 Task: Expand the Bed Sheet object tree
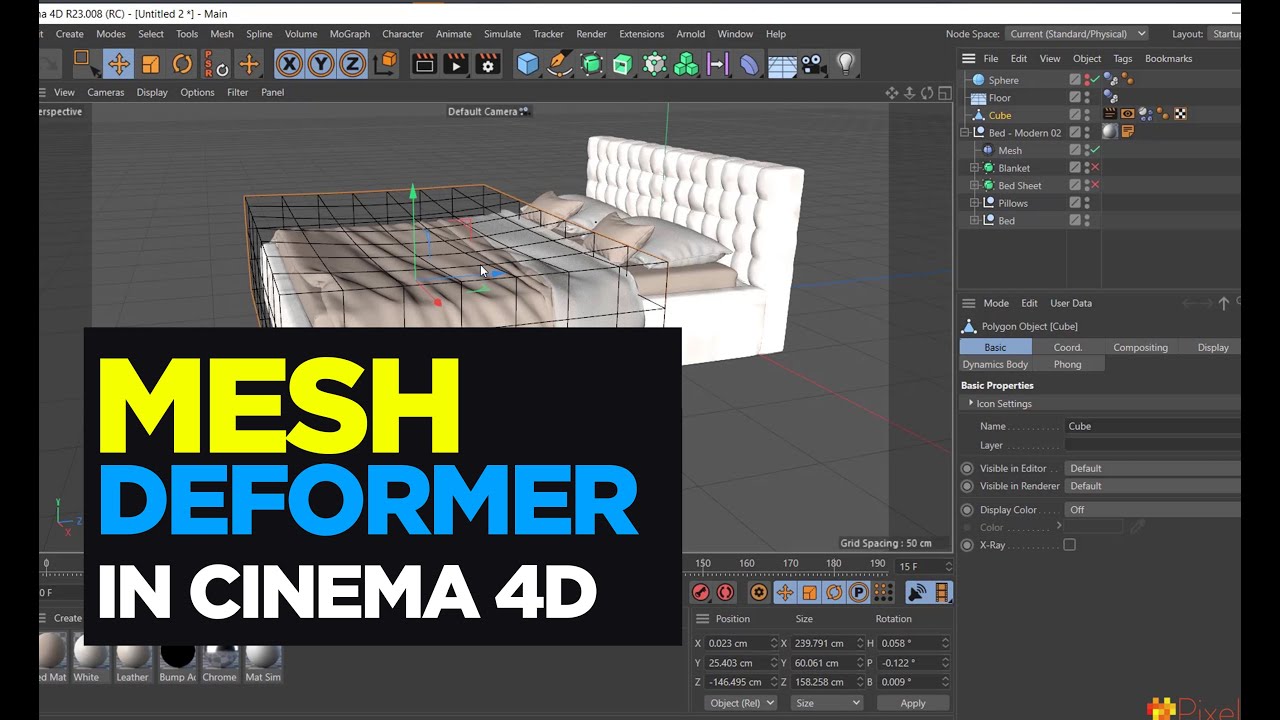pyautogui.click(x=974, y=185)
